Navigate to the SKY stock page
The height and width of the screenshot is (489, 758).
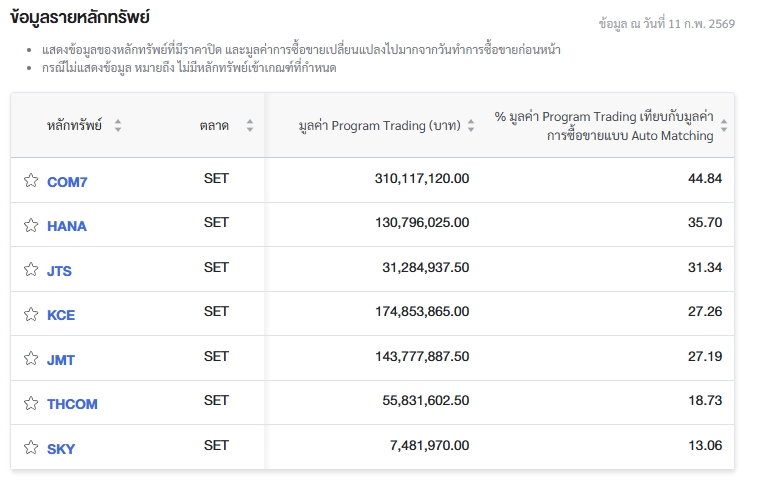pyautogui.click(x=61, y=448)
